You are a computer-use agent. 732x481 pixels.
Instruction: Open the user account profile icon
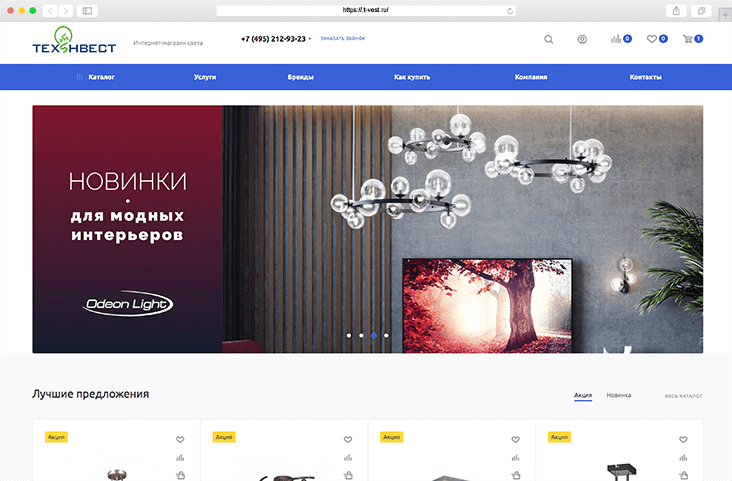(582, 40)
